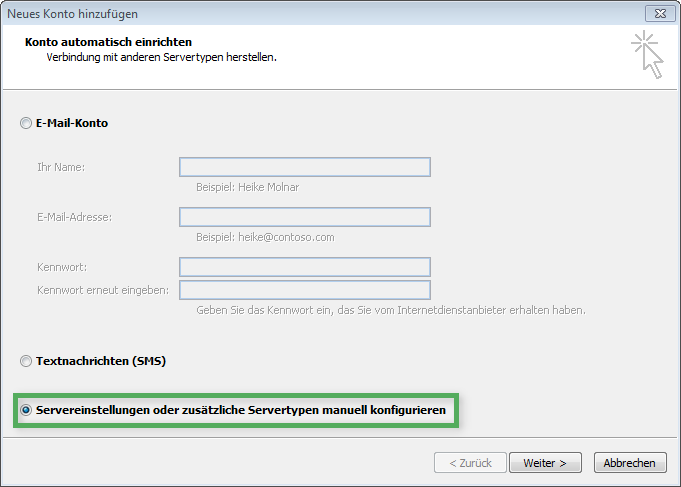Image resolution: width=681 pixels, height=487 pixels.
Task: Click the Beispiel: Heike Molnar hint text
Action: click(248, 187)
